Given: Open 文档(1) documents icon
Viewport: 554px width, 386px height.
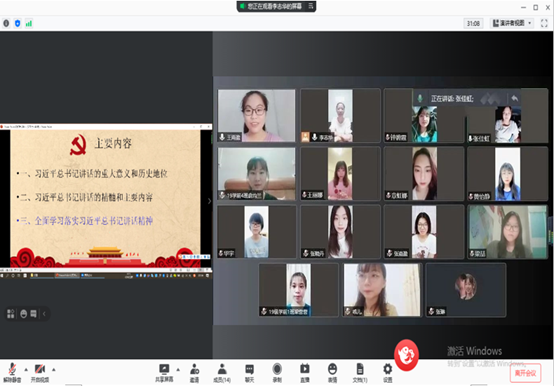Looking at the screenshot, I should tap(360, 373).
